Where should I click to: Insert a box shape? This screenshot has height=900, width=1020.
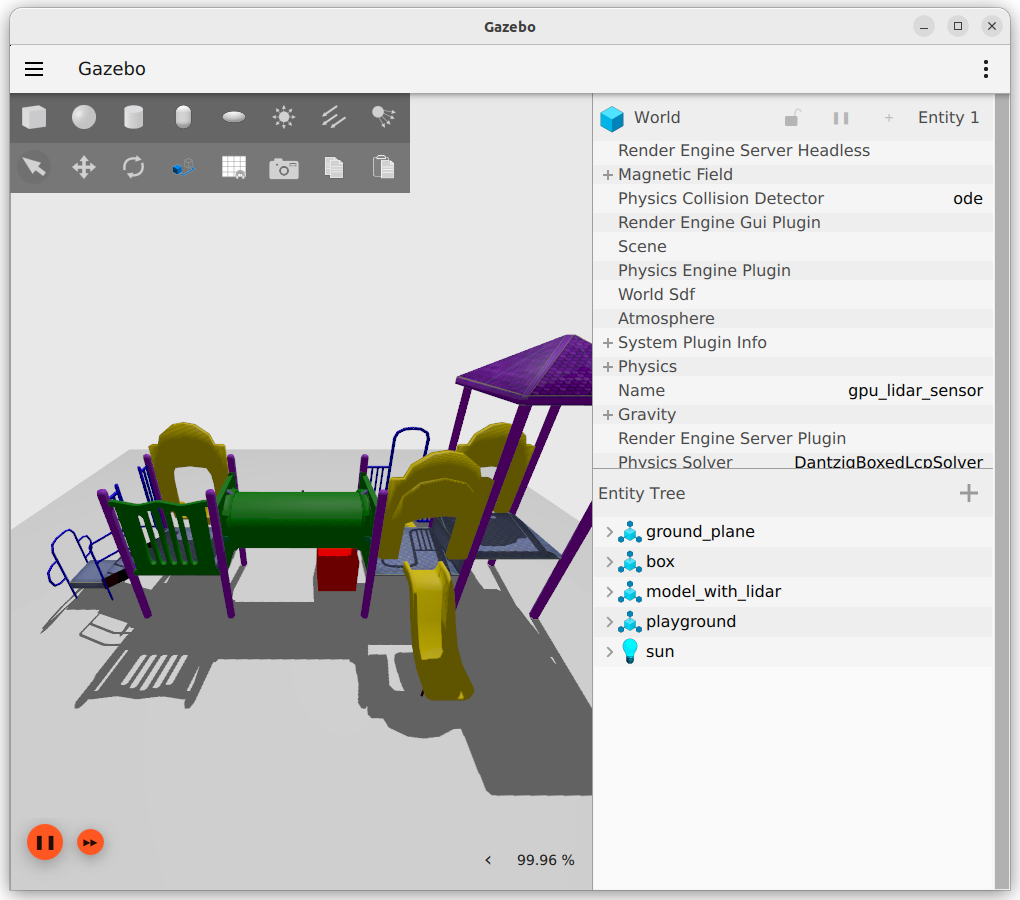(x=34, y=118)
